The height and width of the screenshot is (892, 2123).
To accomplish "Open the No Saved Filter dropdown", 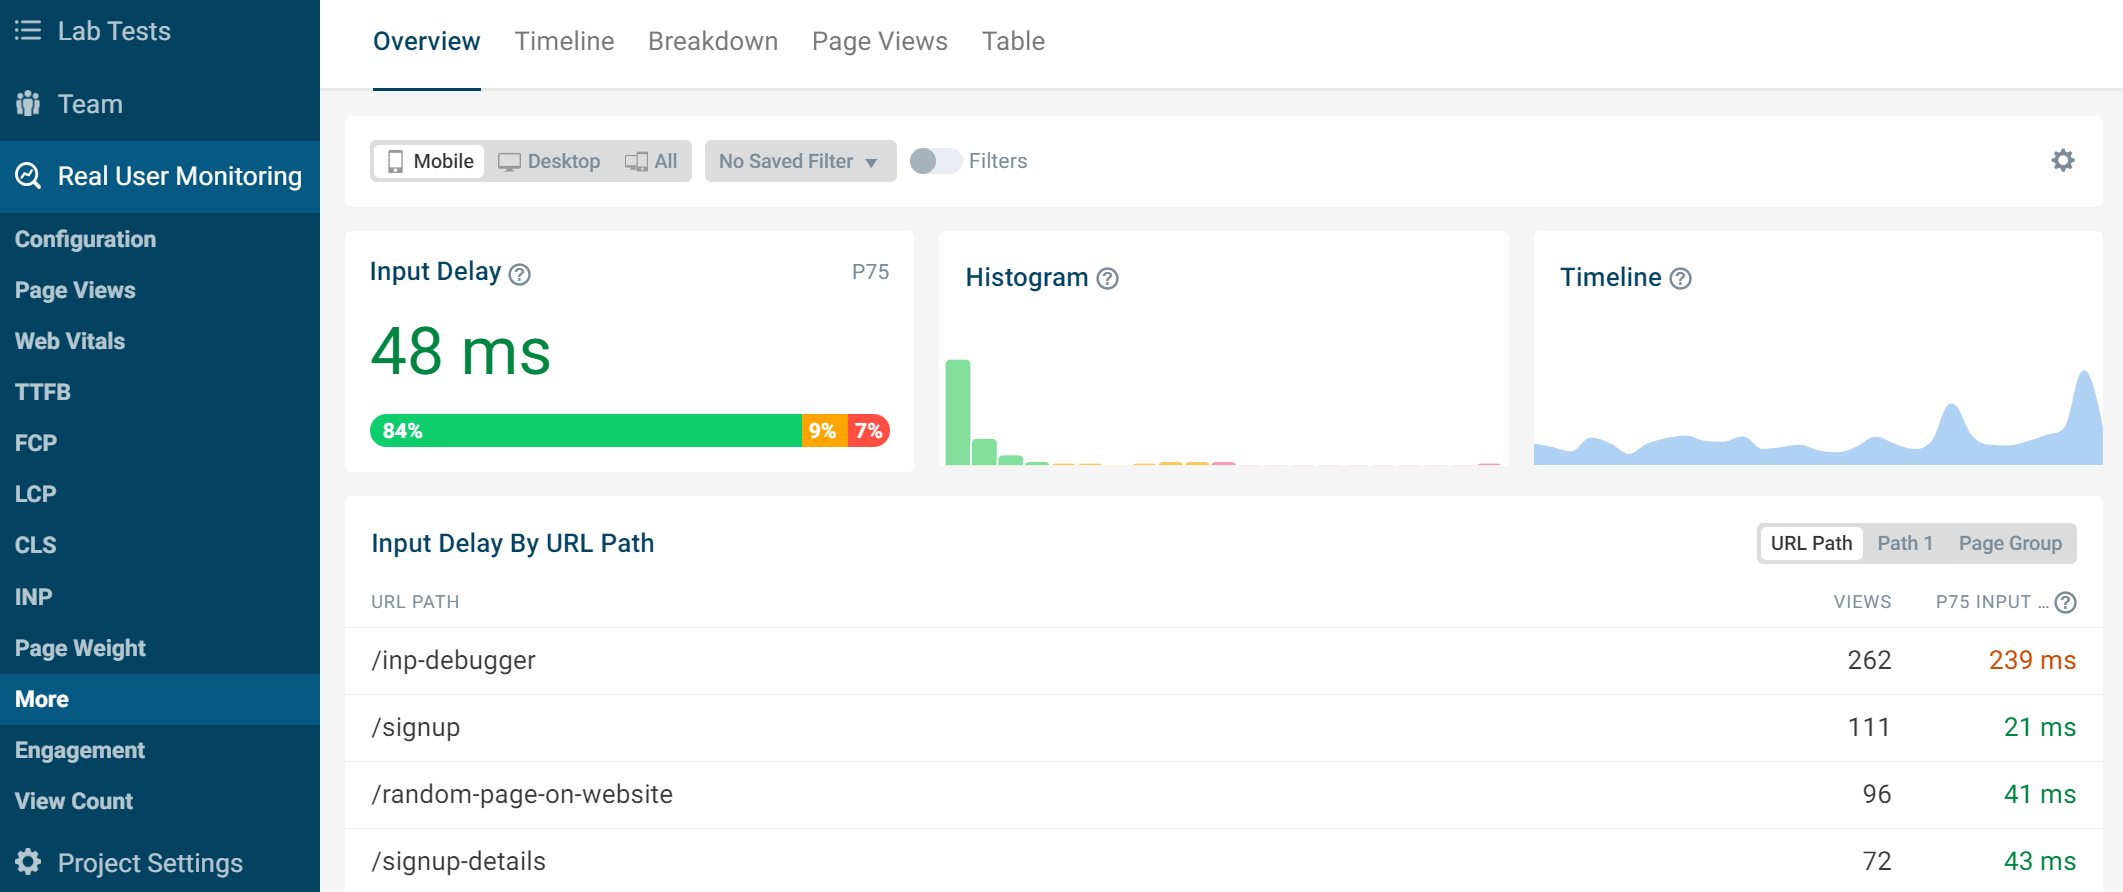I will point(799,161).
